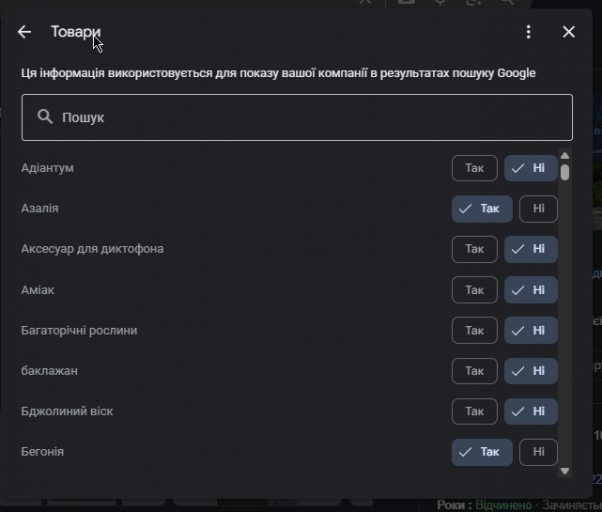This screenshot has height=512, width=602.
Task: Click the Товари dialog title
Action: click(76, 32)
